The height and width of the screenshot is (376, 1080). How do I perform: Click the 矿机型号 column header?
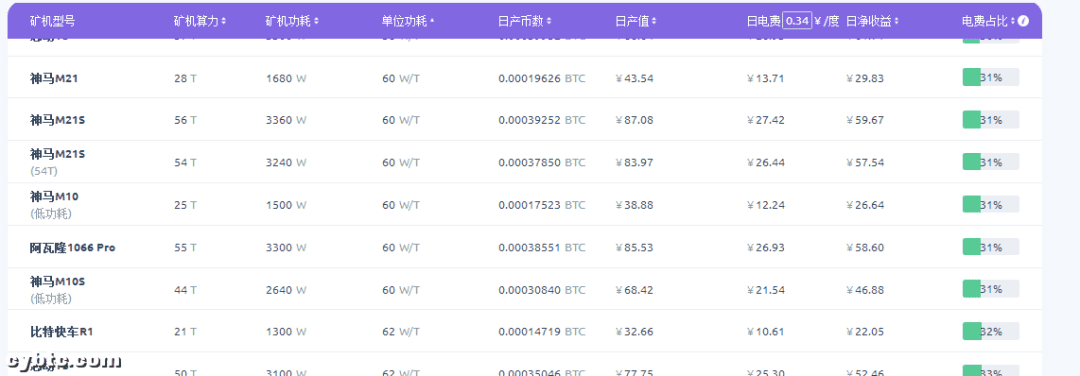(52, 21)
